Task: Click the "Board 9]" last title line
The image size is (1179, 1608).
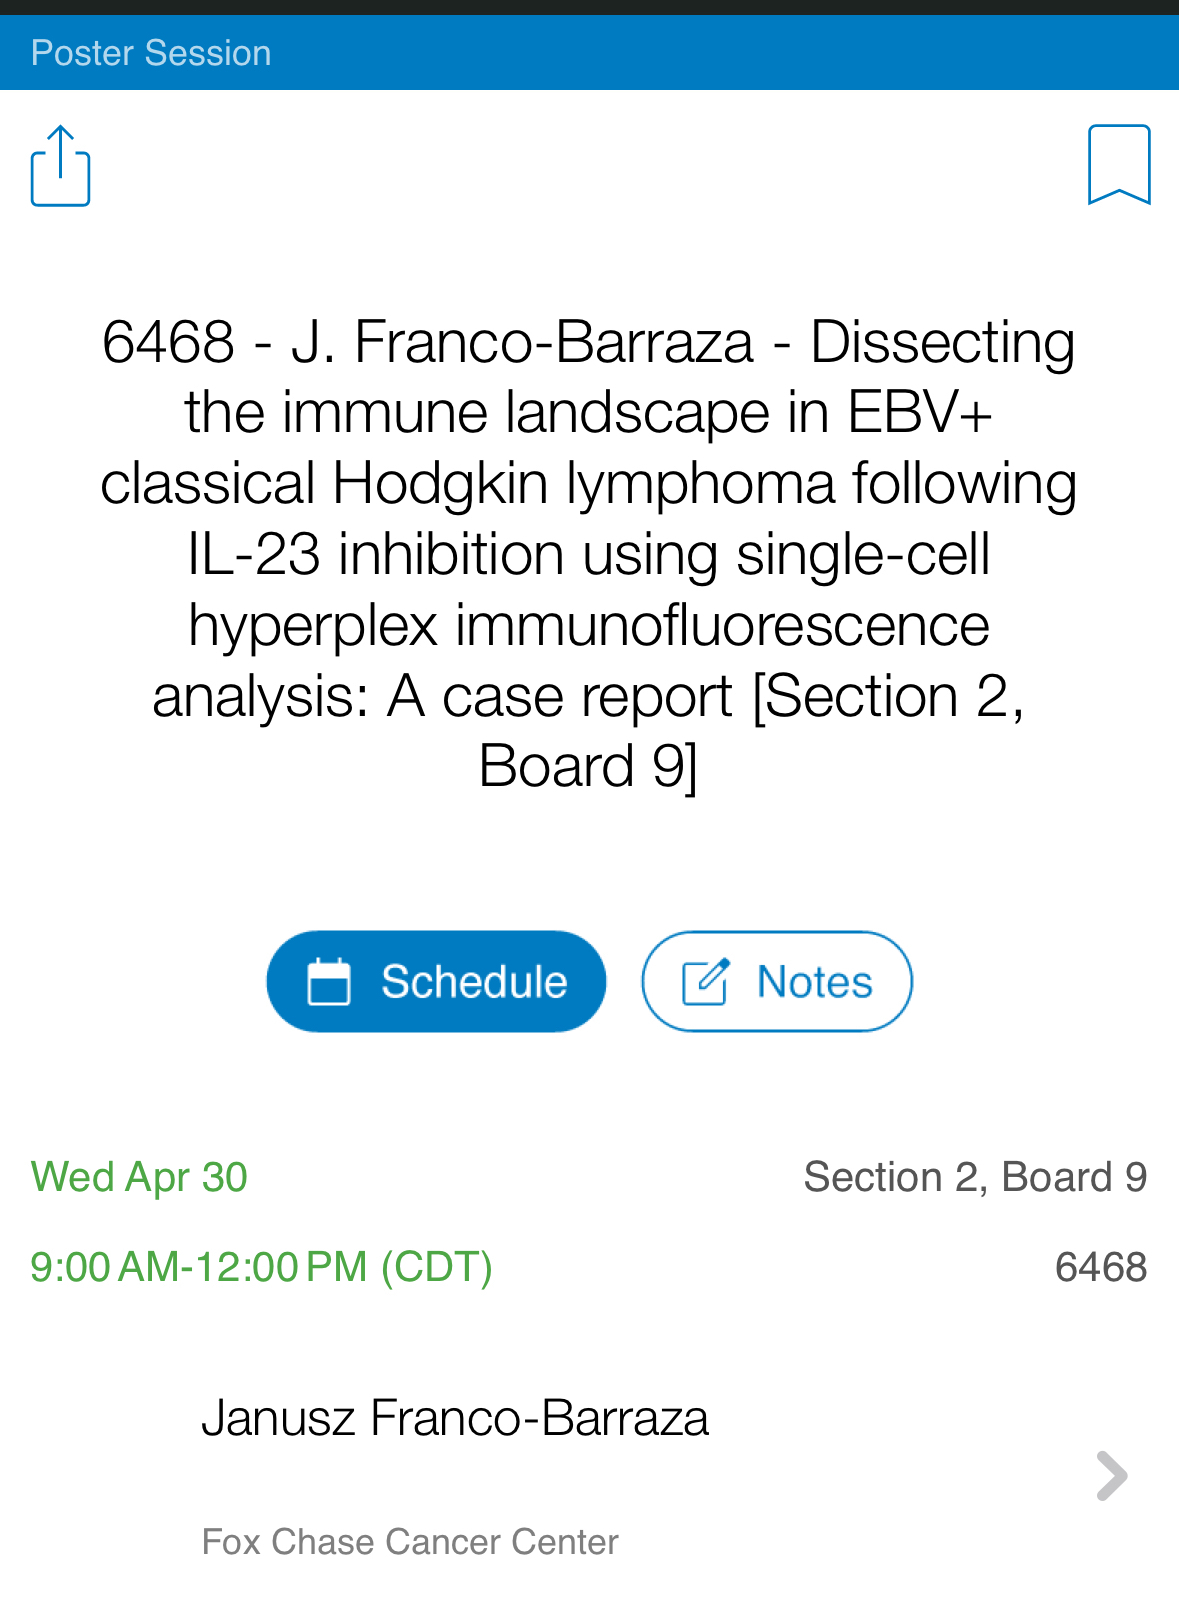Action: point(588,767)
